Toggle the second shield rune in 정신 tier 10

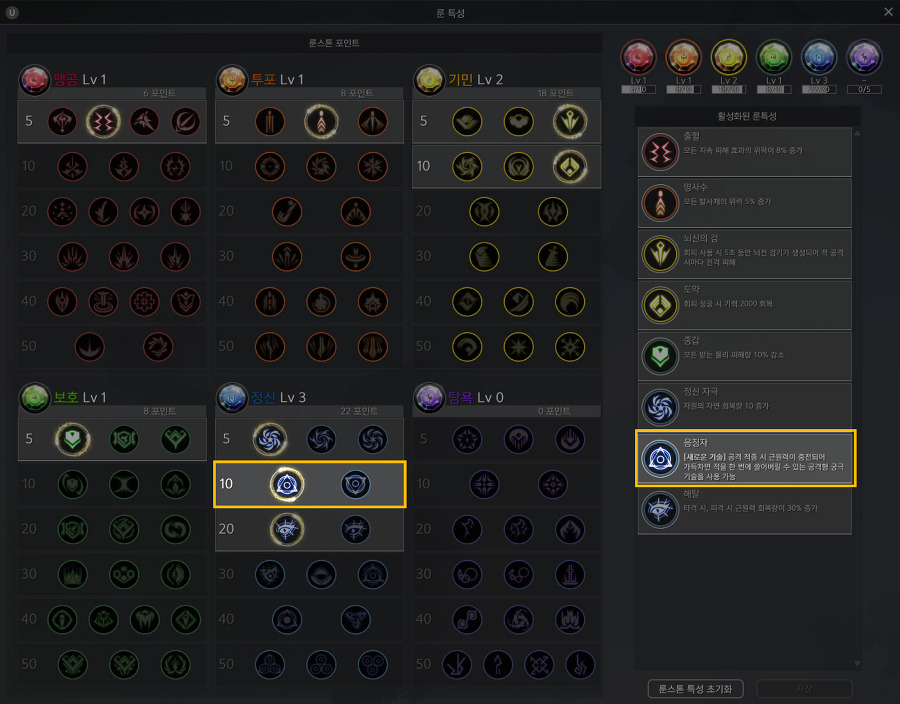click(355, 484)
